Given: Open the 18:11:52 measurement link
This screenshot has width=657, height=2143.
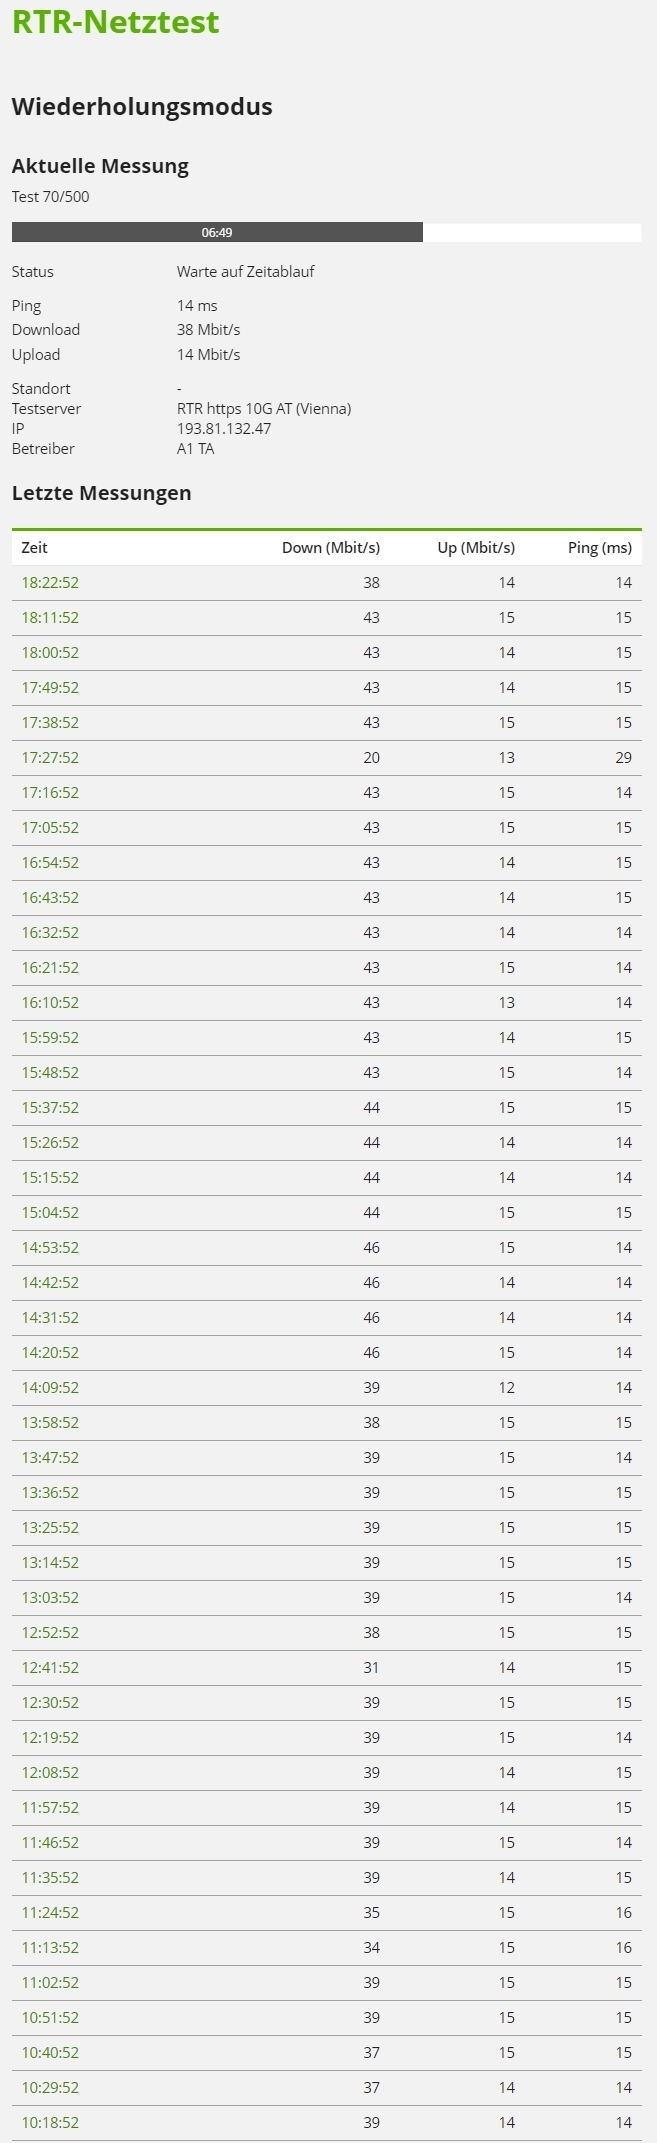Looking at the screenshot, I should [50, 618].
